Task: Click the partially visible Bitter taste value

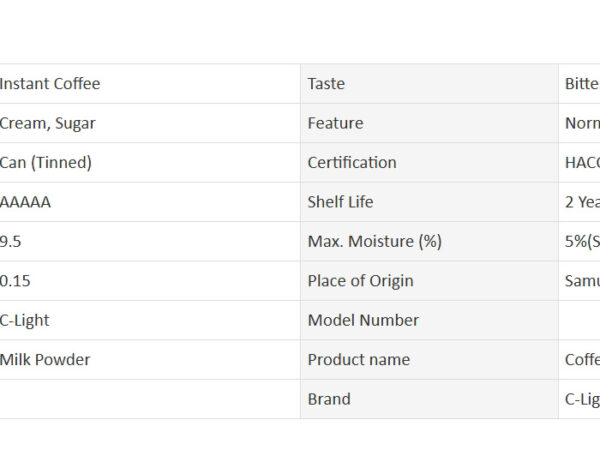Action: point(582,84)
